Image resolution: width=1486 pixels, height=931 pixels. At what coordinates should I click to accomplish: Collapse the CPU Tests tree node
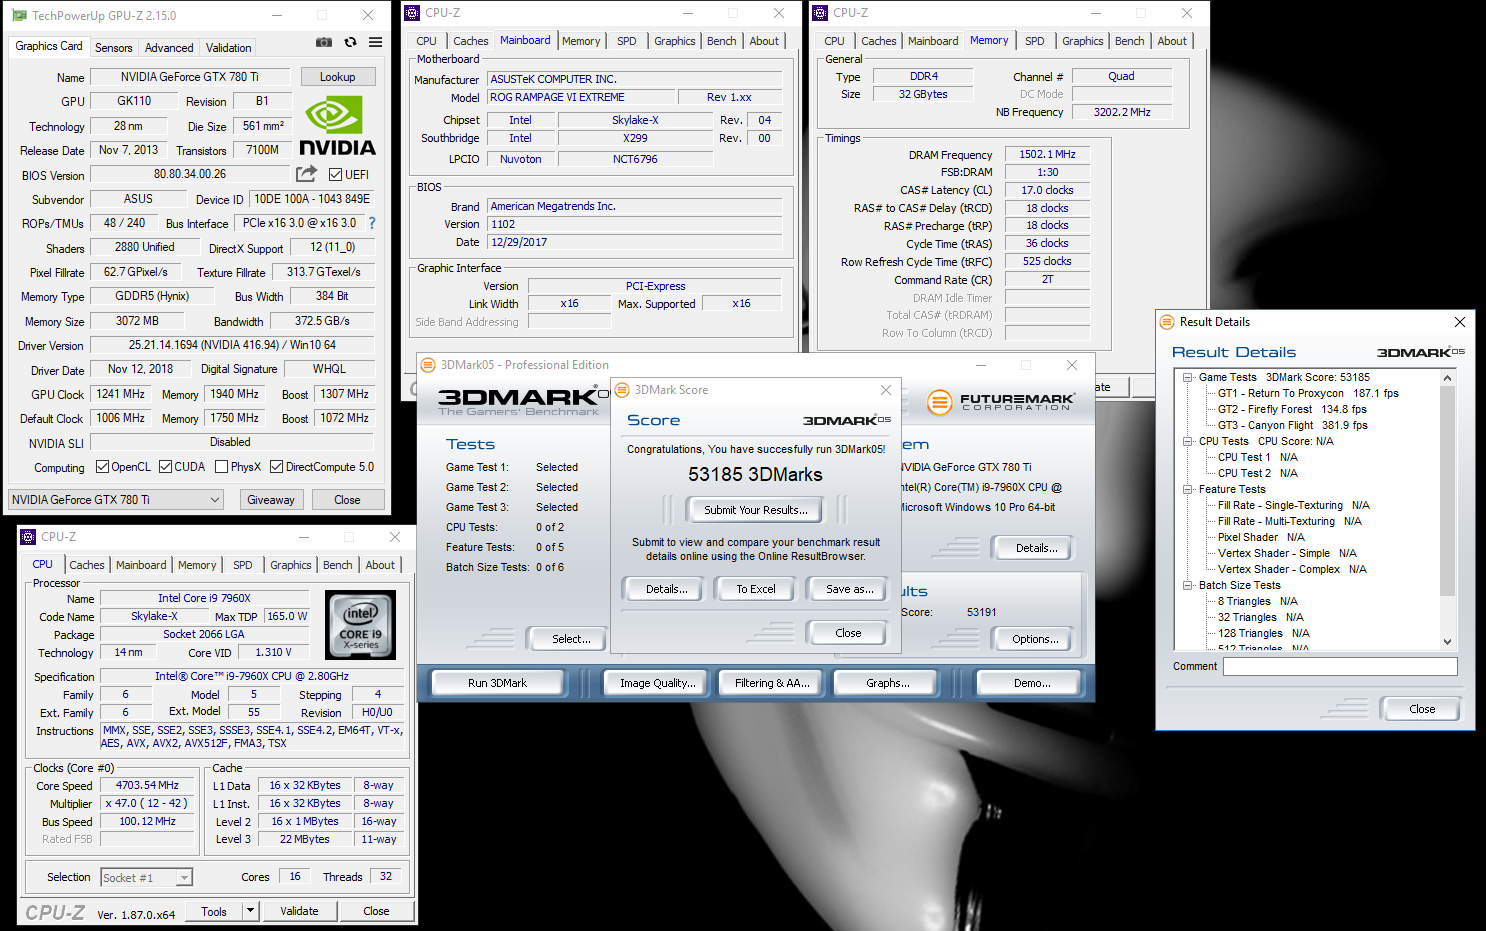pyautogui.click(x=1187, y=442)
